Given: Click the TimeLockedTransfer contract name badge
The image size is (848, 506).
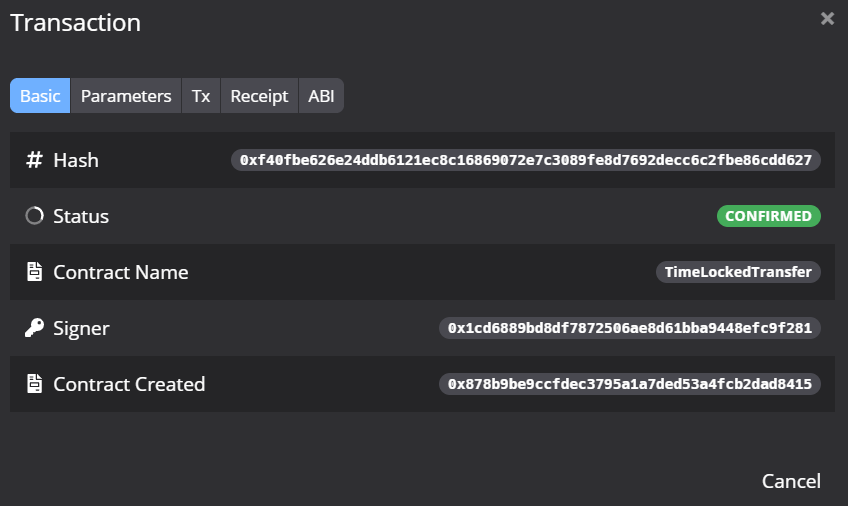Looking at the screenshot, I should tap(738, 272).
